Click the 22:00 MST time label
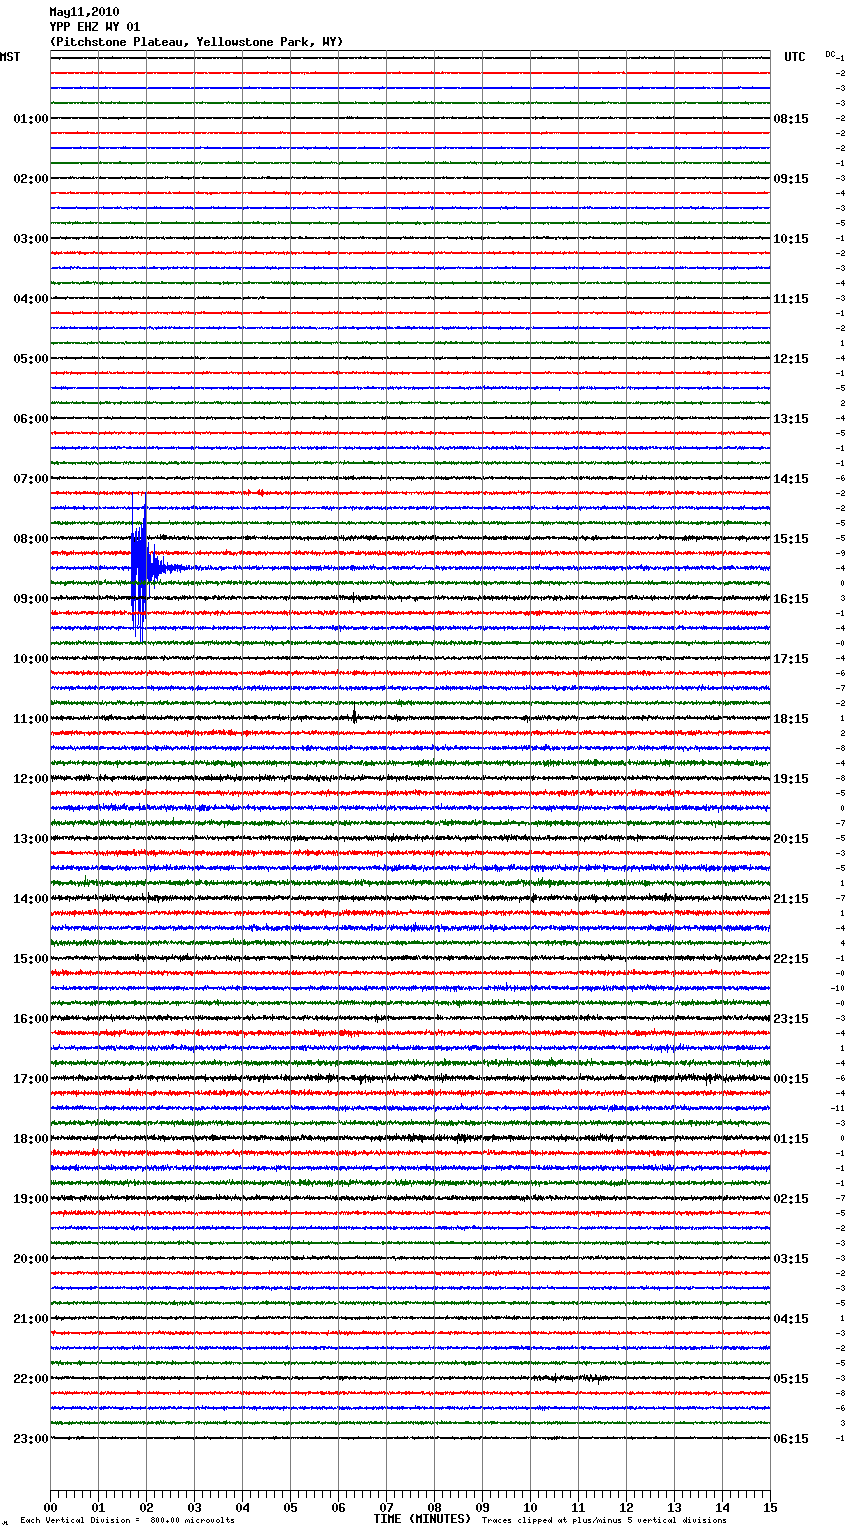This screenshot has width=850, height=1534. pos(31,1379)
